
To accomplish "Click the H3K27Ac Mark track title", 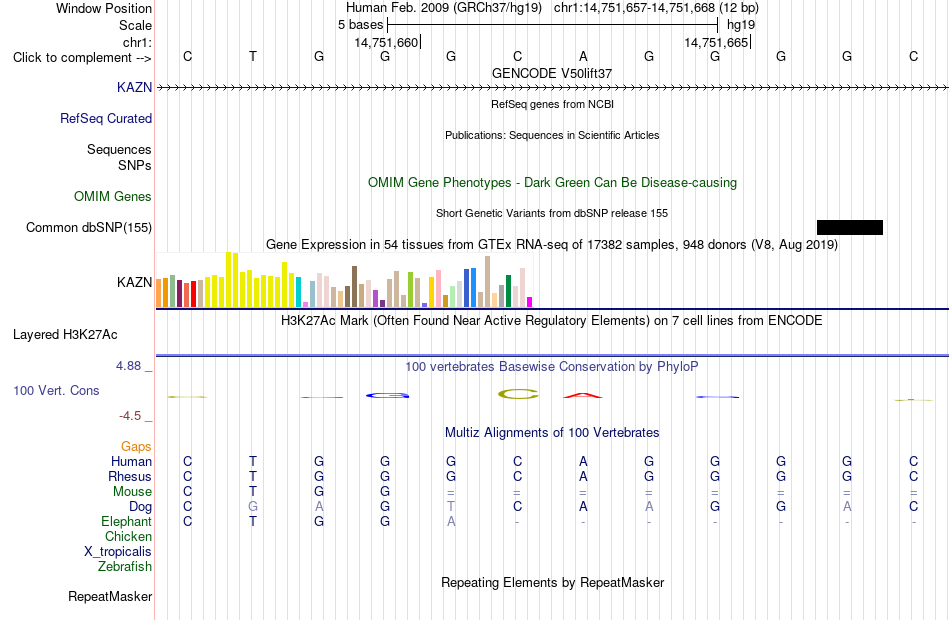I will tap(552, 321).
